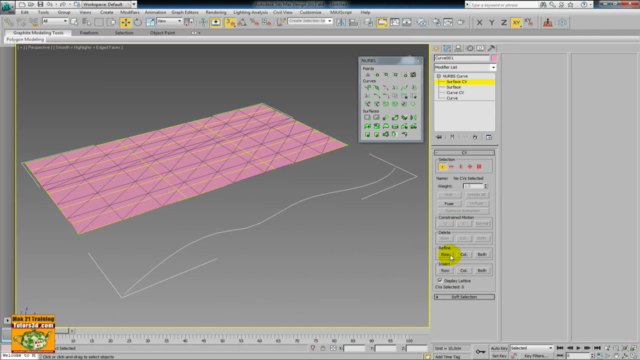
Task: Open the Motion command panel tab
Action: pos(470,48)
